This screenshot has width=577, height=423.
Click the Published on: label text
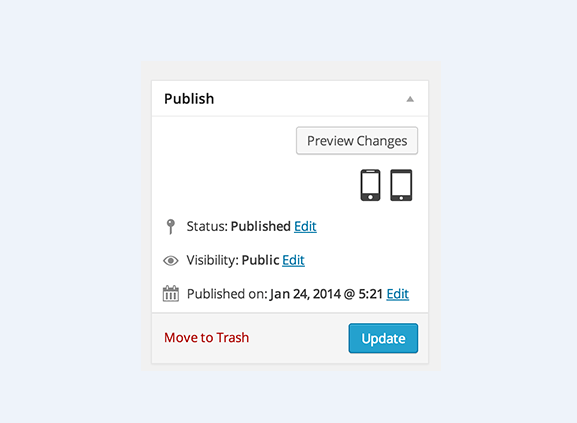pos(227,294)
